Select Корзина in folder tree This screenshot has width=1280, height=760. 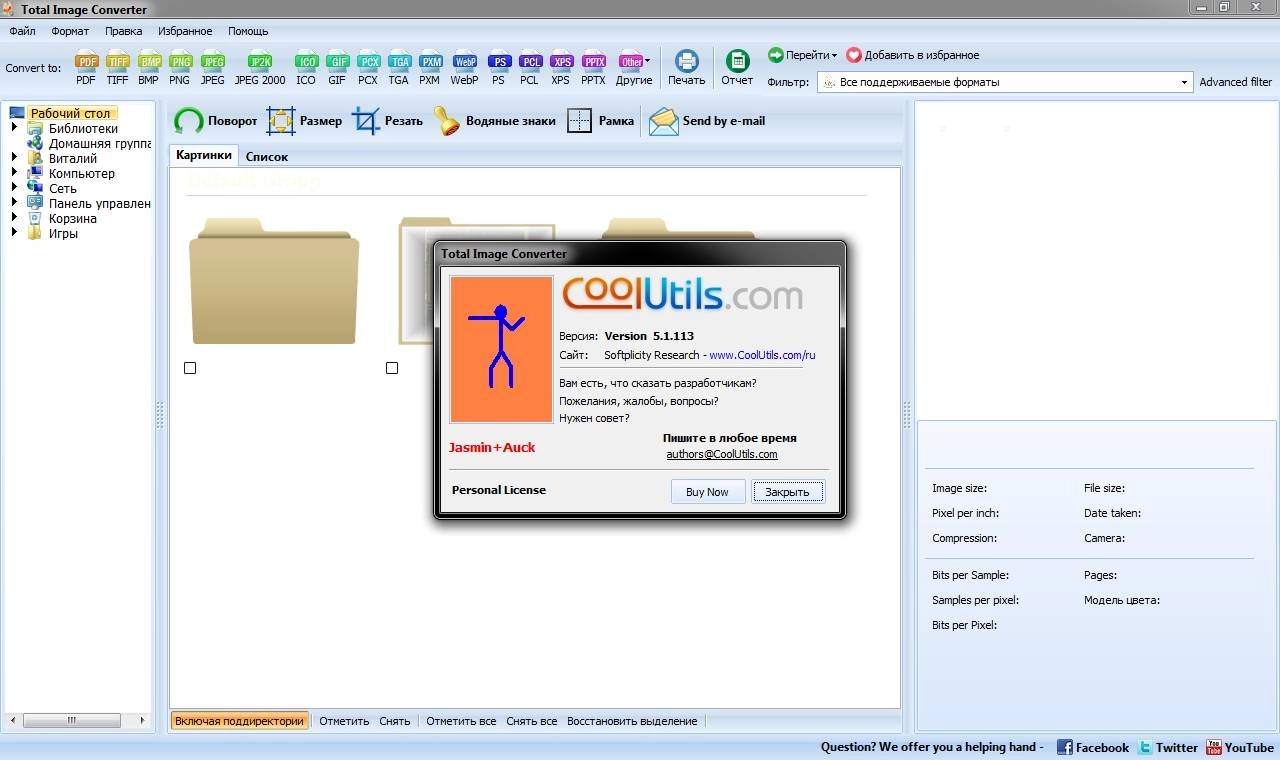(x=73, y=218)
